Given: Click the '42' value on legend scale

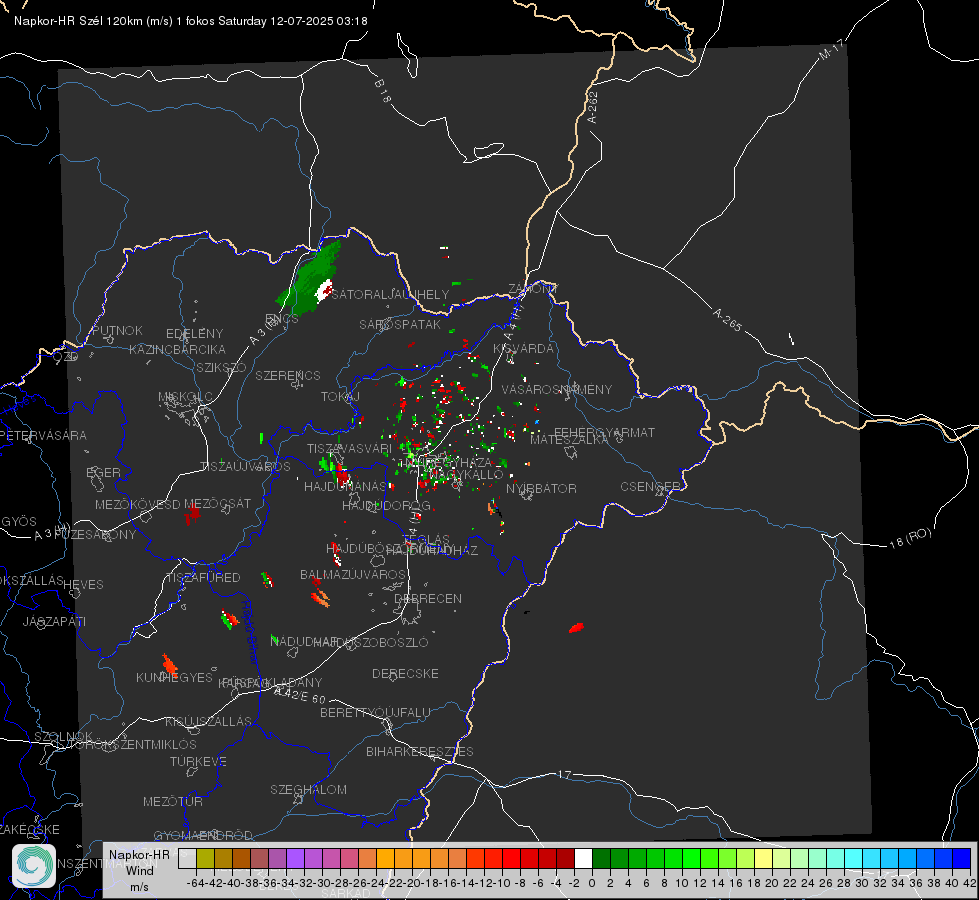Looking at the screenshot, I should (969, 883).
